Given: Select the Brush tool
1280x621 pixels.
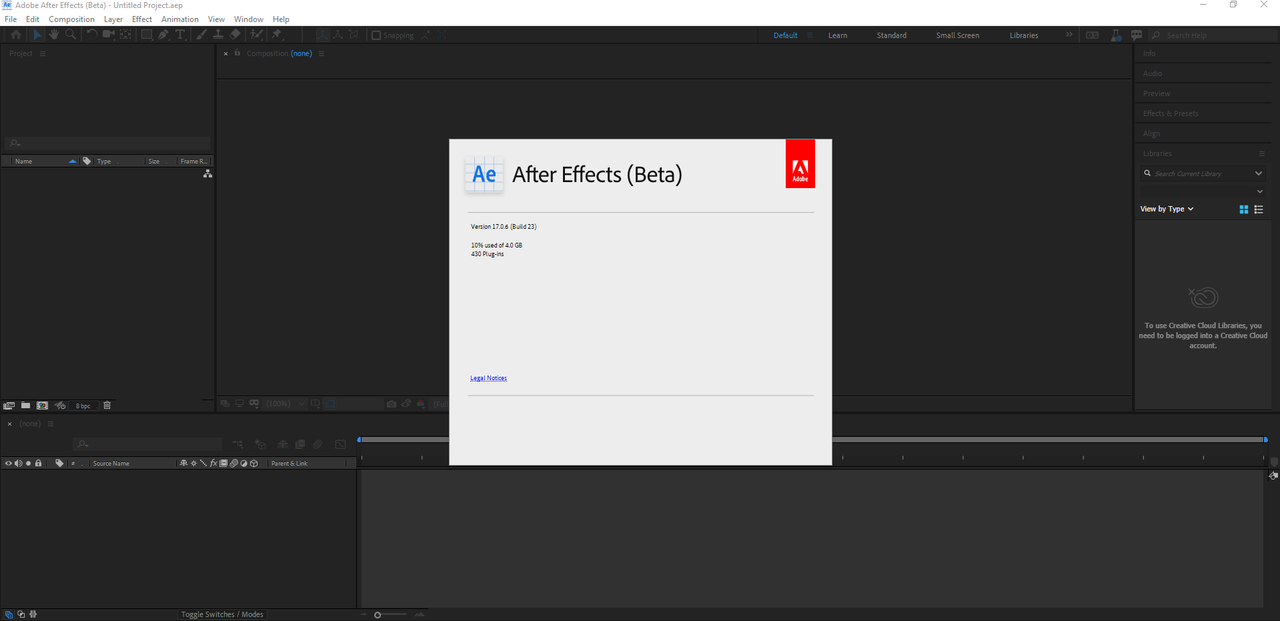Looking at the screenshot, I should [200, 35].
